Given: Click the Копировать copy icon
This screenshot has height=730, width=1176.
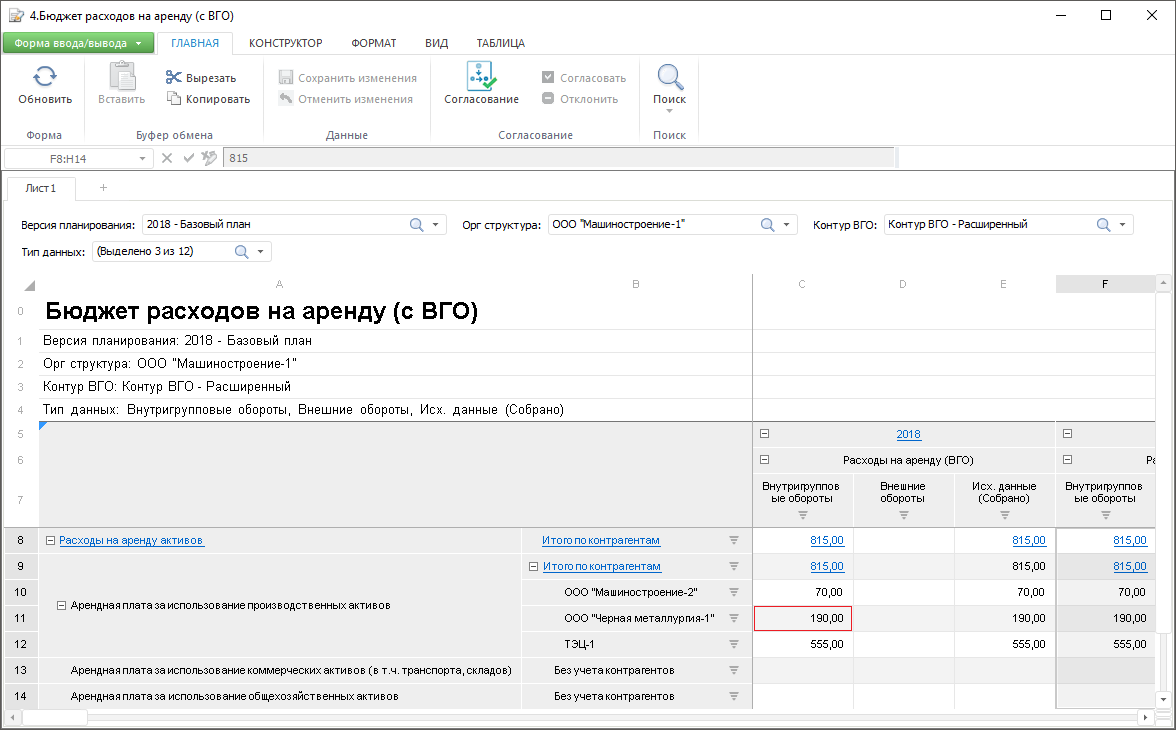Looking at the screenshot, I should click(x=173, y=99).
